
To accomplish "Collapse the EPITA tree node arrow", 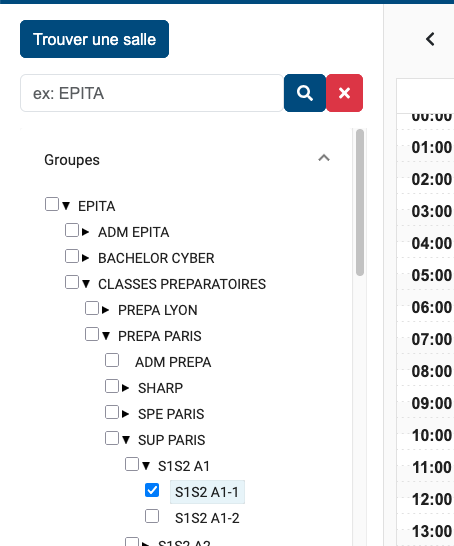I will [66, 206].
